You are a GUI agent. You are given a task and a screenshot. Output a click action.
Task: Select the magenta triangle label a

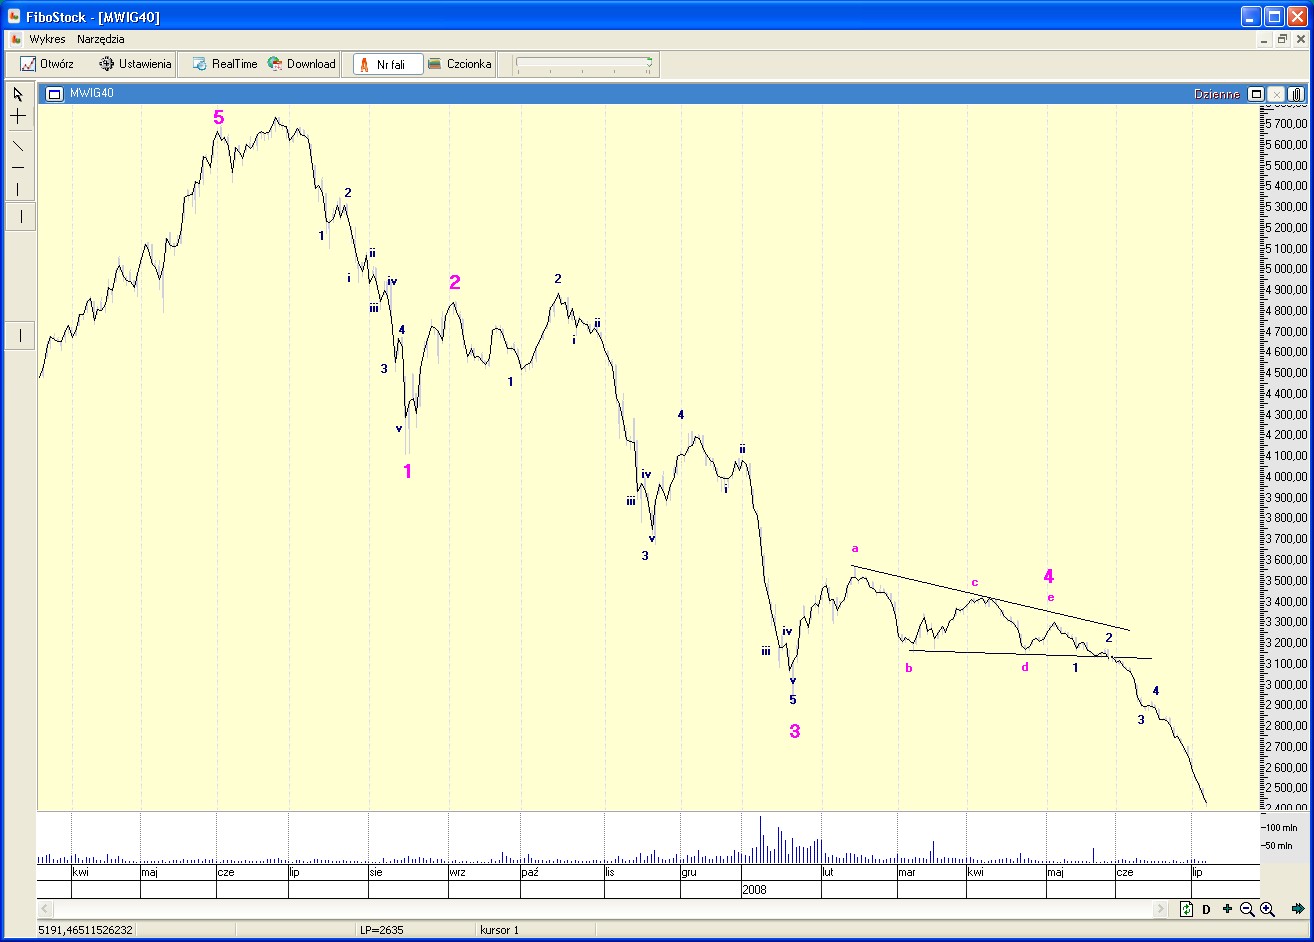click(855, 548)
